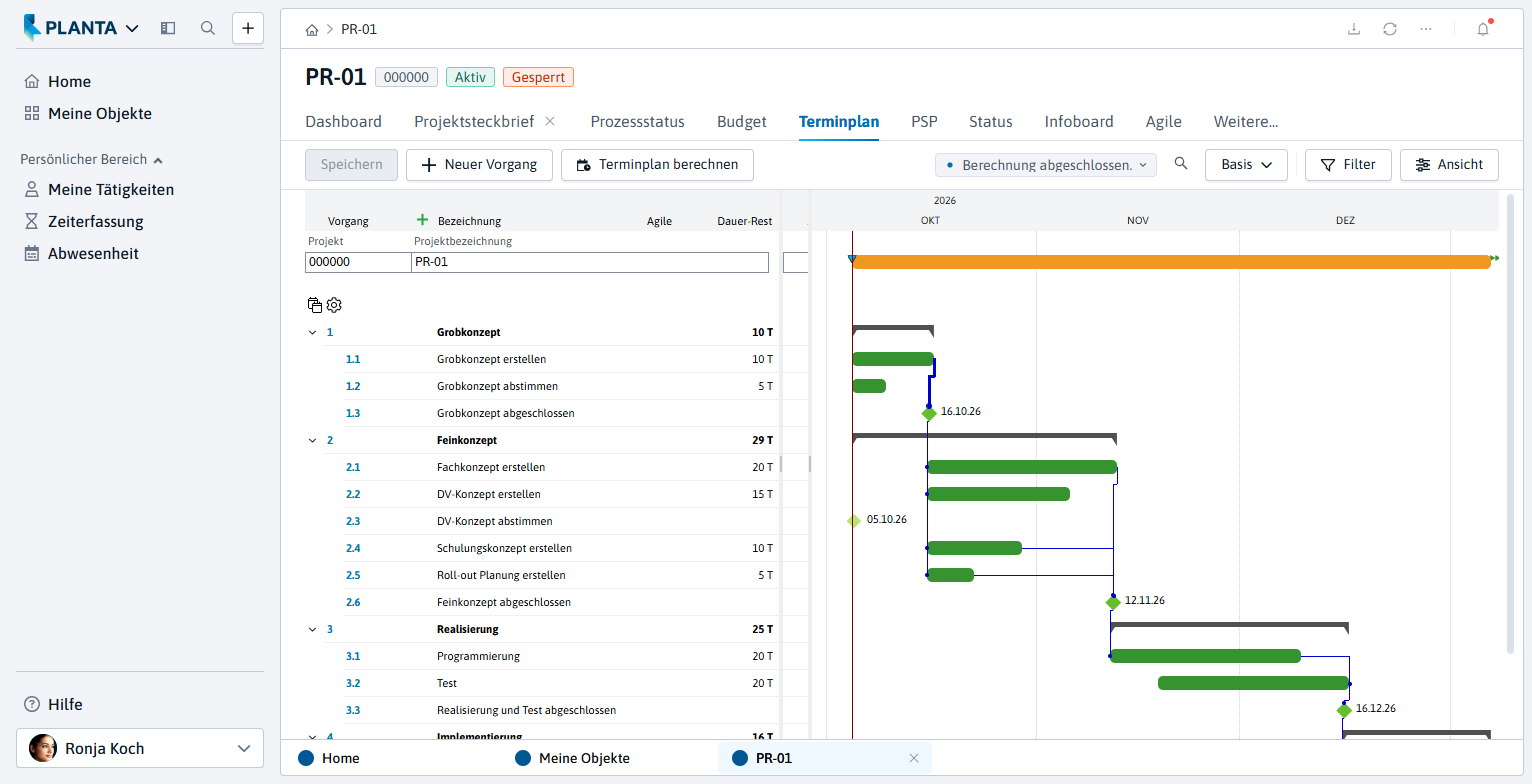Open the notifications bell
The image size is (1532, 784).
(x=1483, y=29)
